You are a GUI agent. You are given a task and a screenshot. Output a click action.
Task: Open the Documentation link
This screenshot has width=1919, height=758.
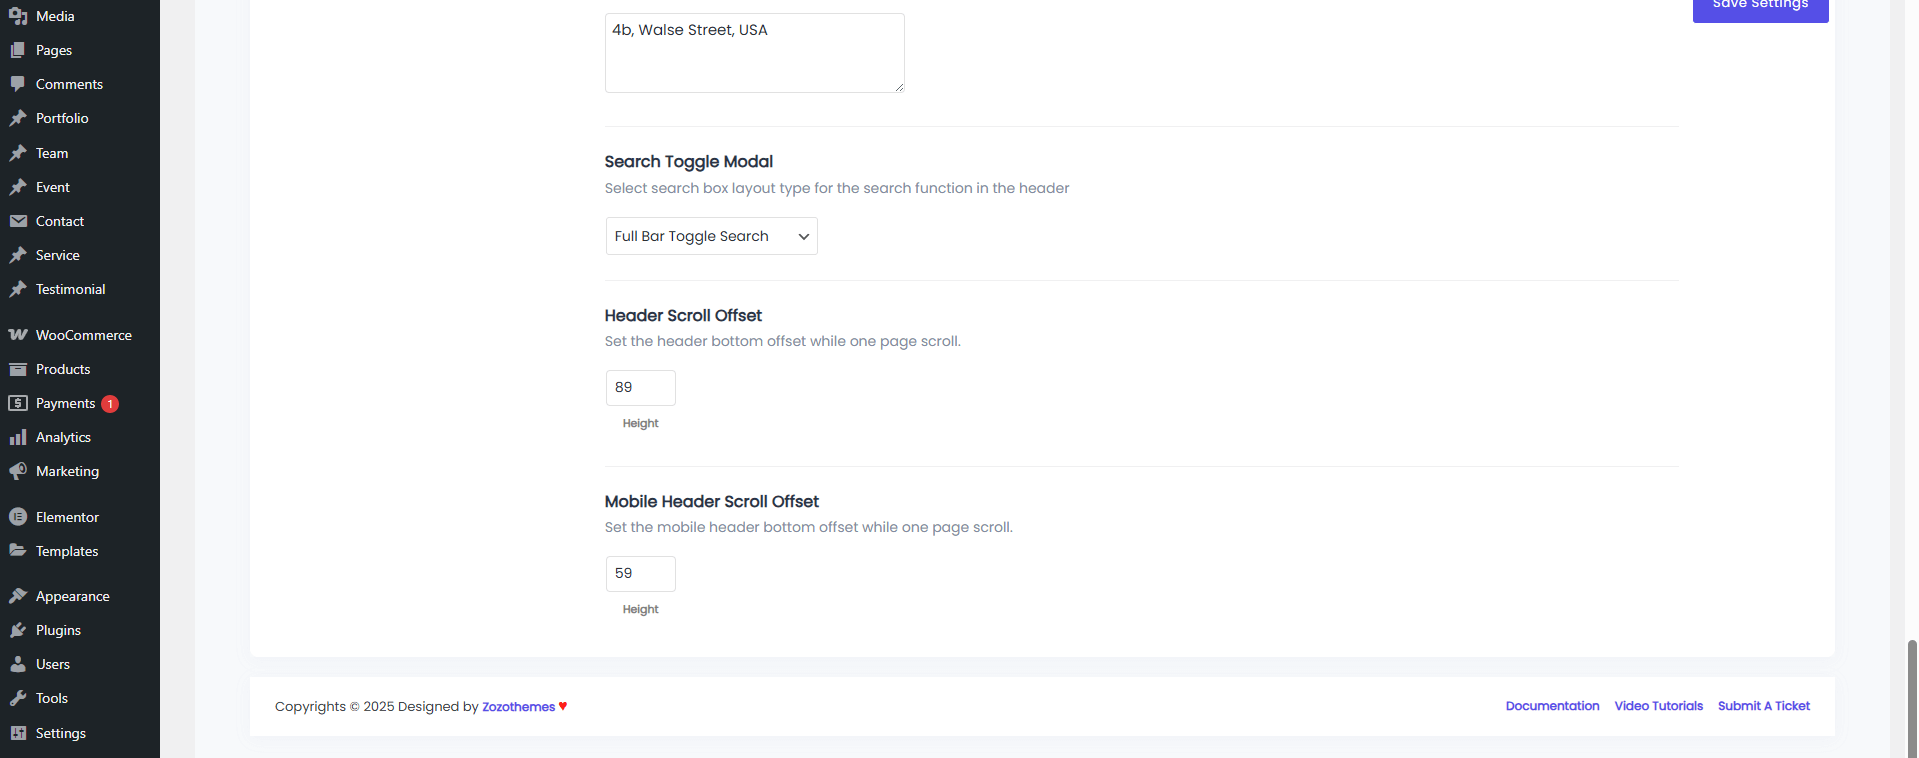click(1552, 706)
